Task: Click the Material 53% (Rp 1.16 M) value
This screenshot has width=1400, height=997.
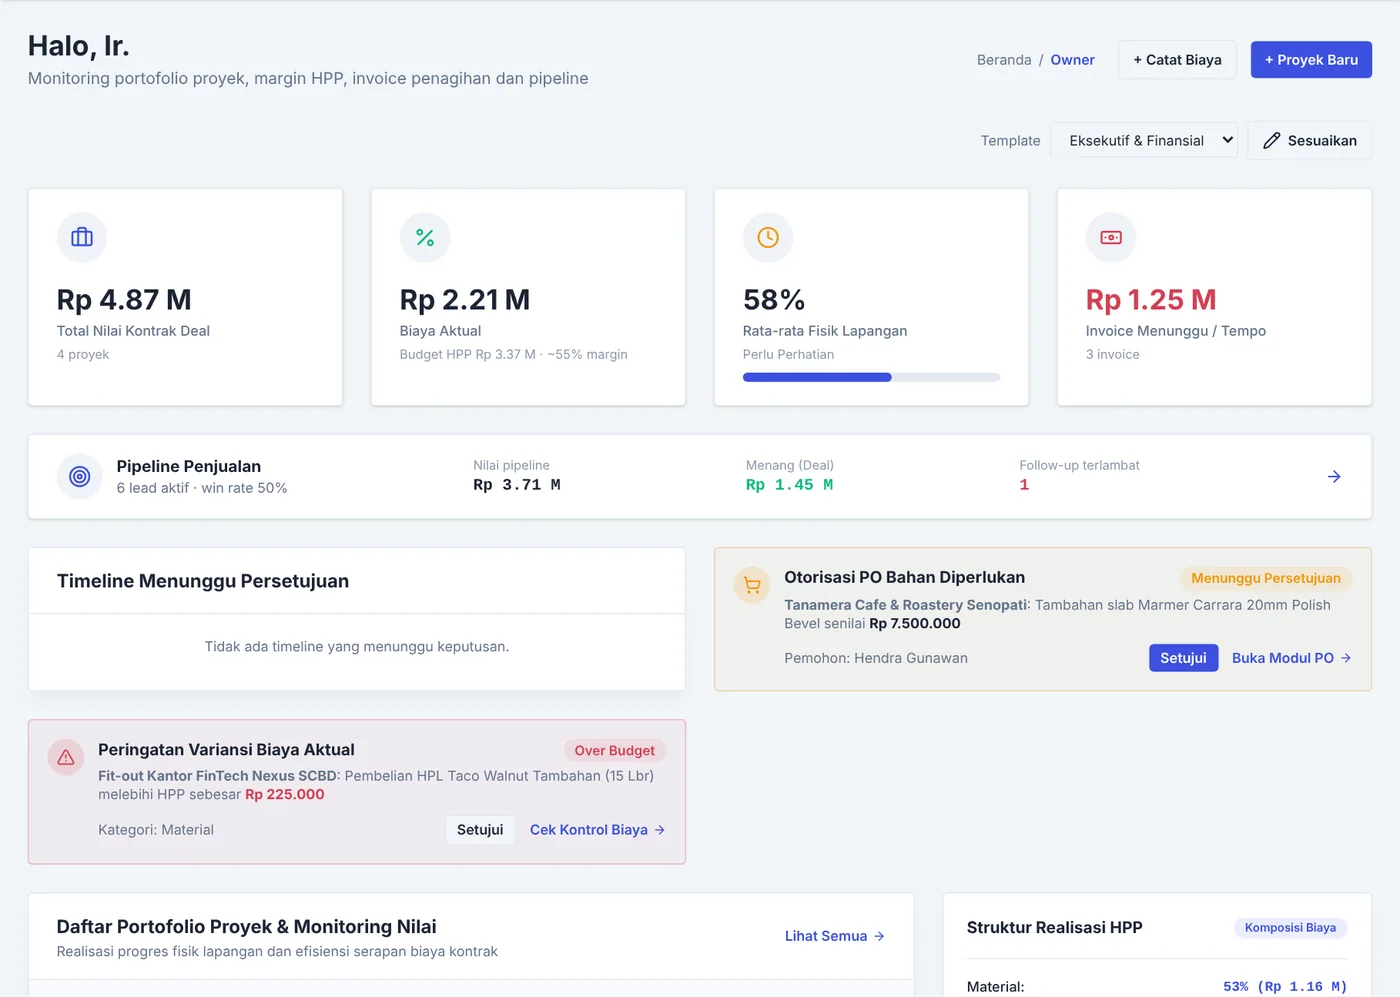Action: point(1285,987)
